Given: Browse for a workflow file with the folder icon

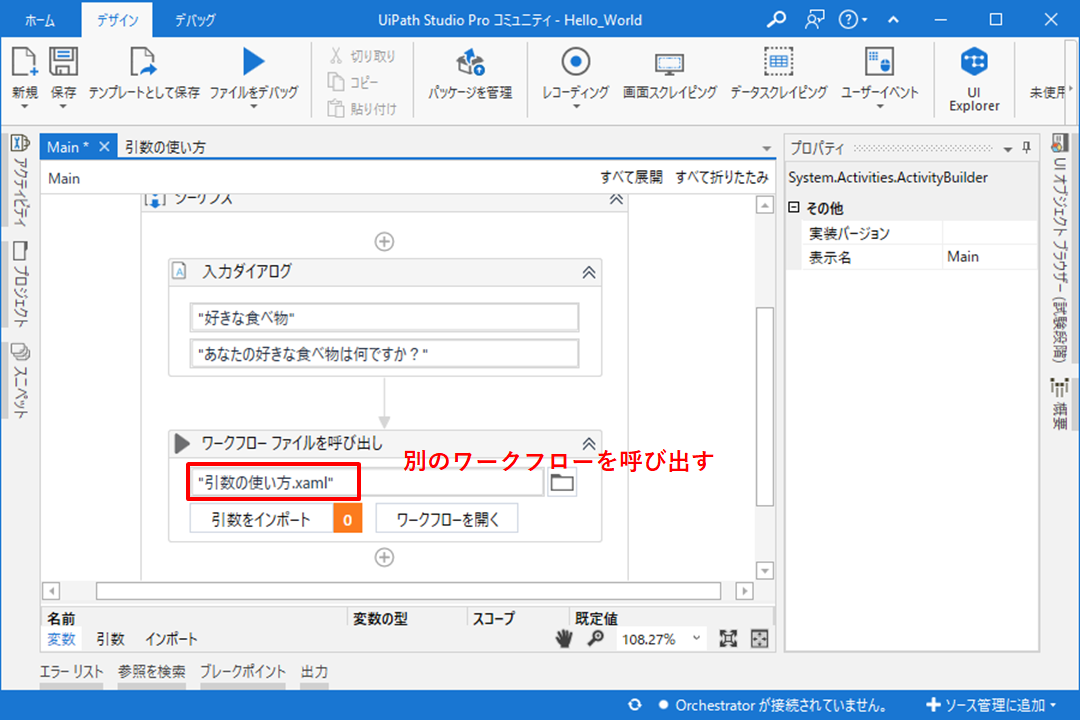Looking at the screenshot, I should coord(563,482).
